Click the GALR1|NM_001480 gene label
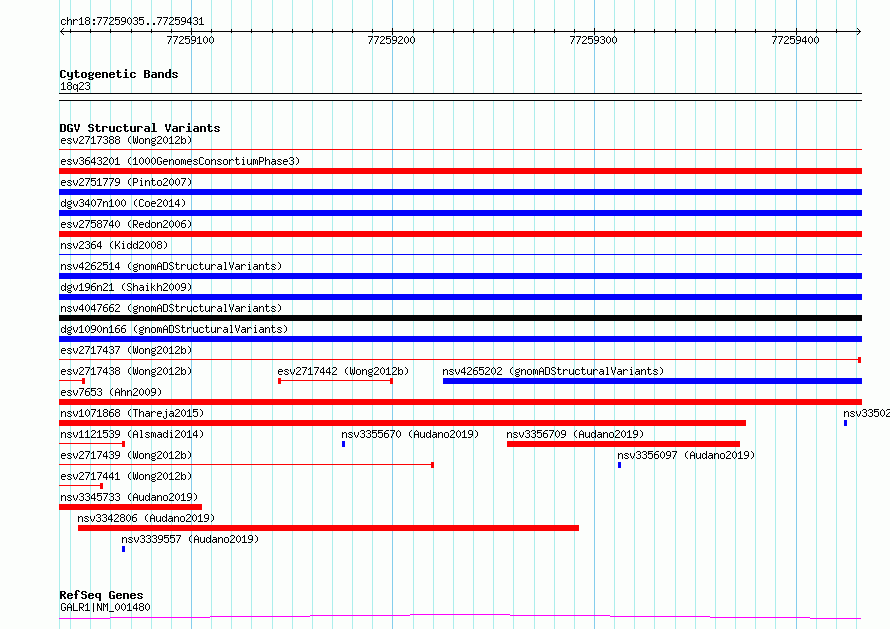The height and width of the screenshot is (629, 890). point(105,607)
